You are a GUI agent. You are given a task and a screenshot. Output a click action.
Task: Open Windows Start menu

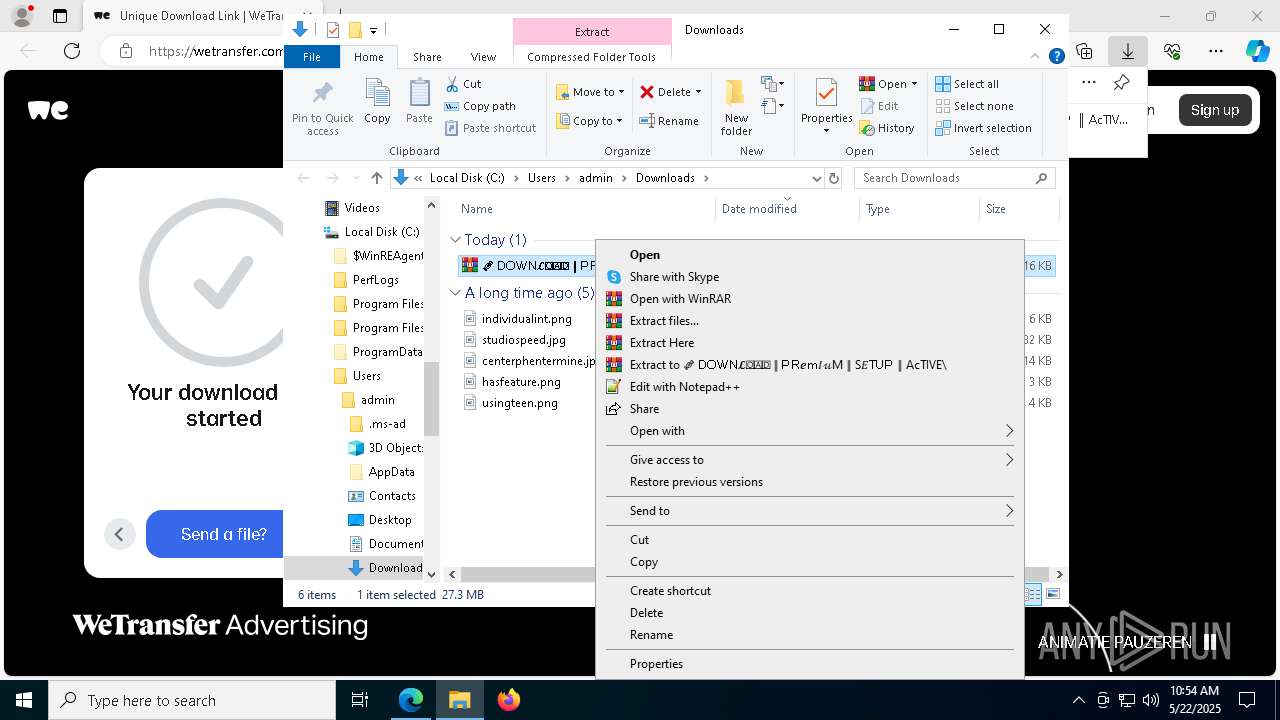click(x=23, y=700)
